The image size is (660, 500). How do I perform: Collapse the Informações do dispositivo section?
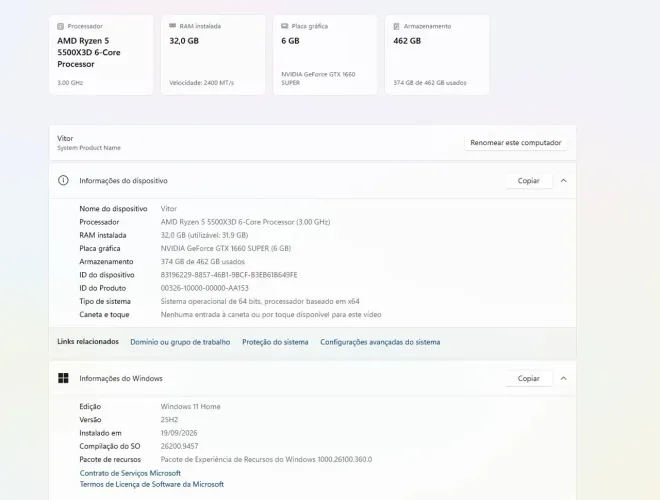click(x=563, y=181)
